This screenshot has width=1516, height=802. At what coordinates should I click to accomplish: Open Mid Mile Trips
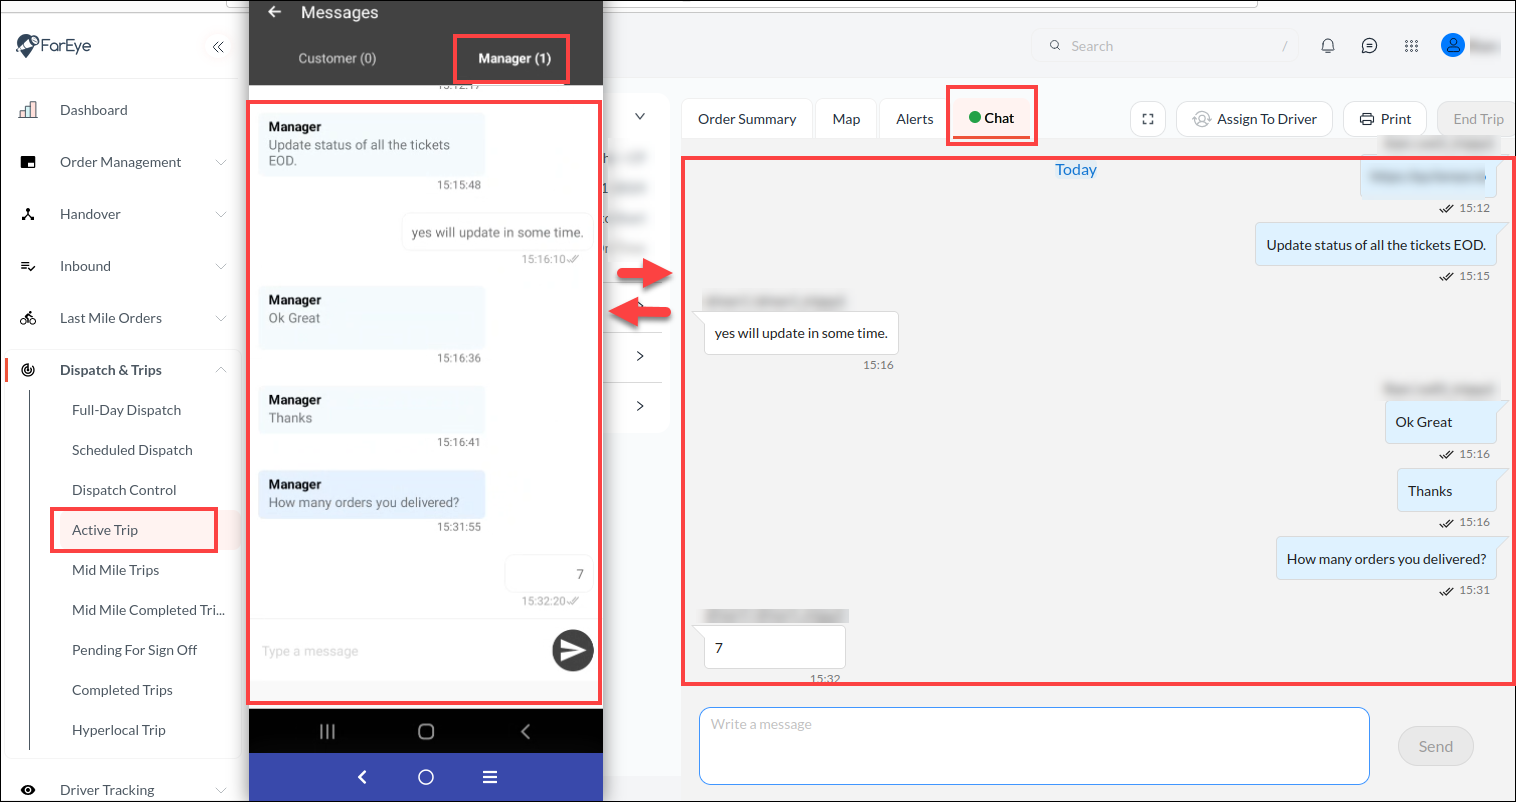tap(115, 570)
